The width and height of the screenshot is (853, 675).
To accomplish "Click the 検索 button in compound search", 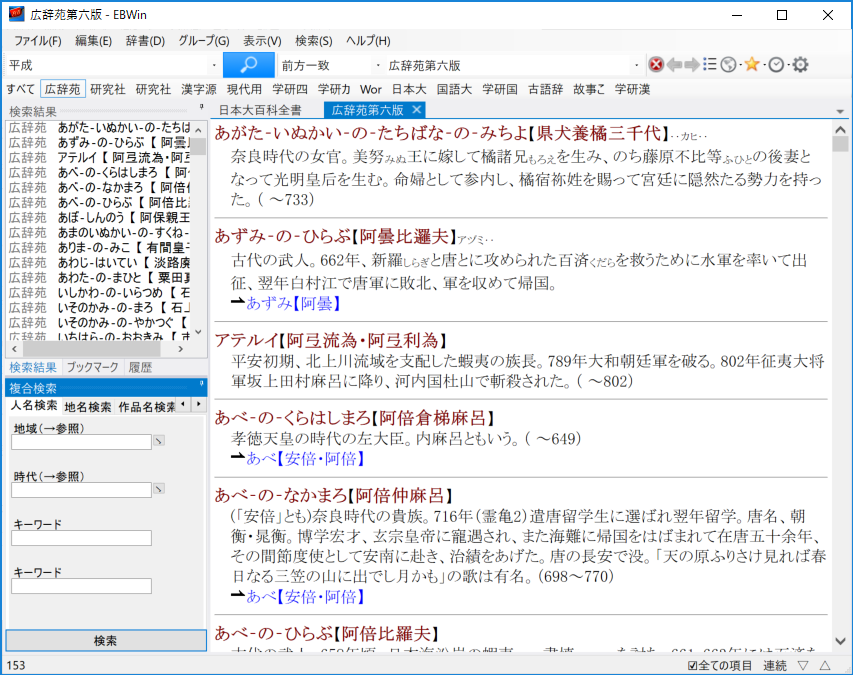I will click(106, 641).
